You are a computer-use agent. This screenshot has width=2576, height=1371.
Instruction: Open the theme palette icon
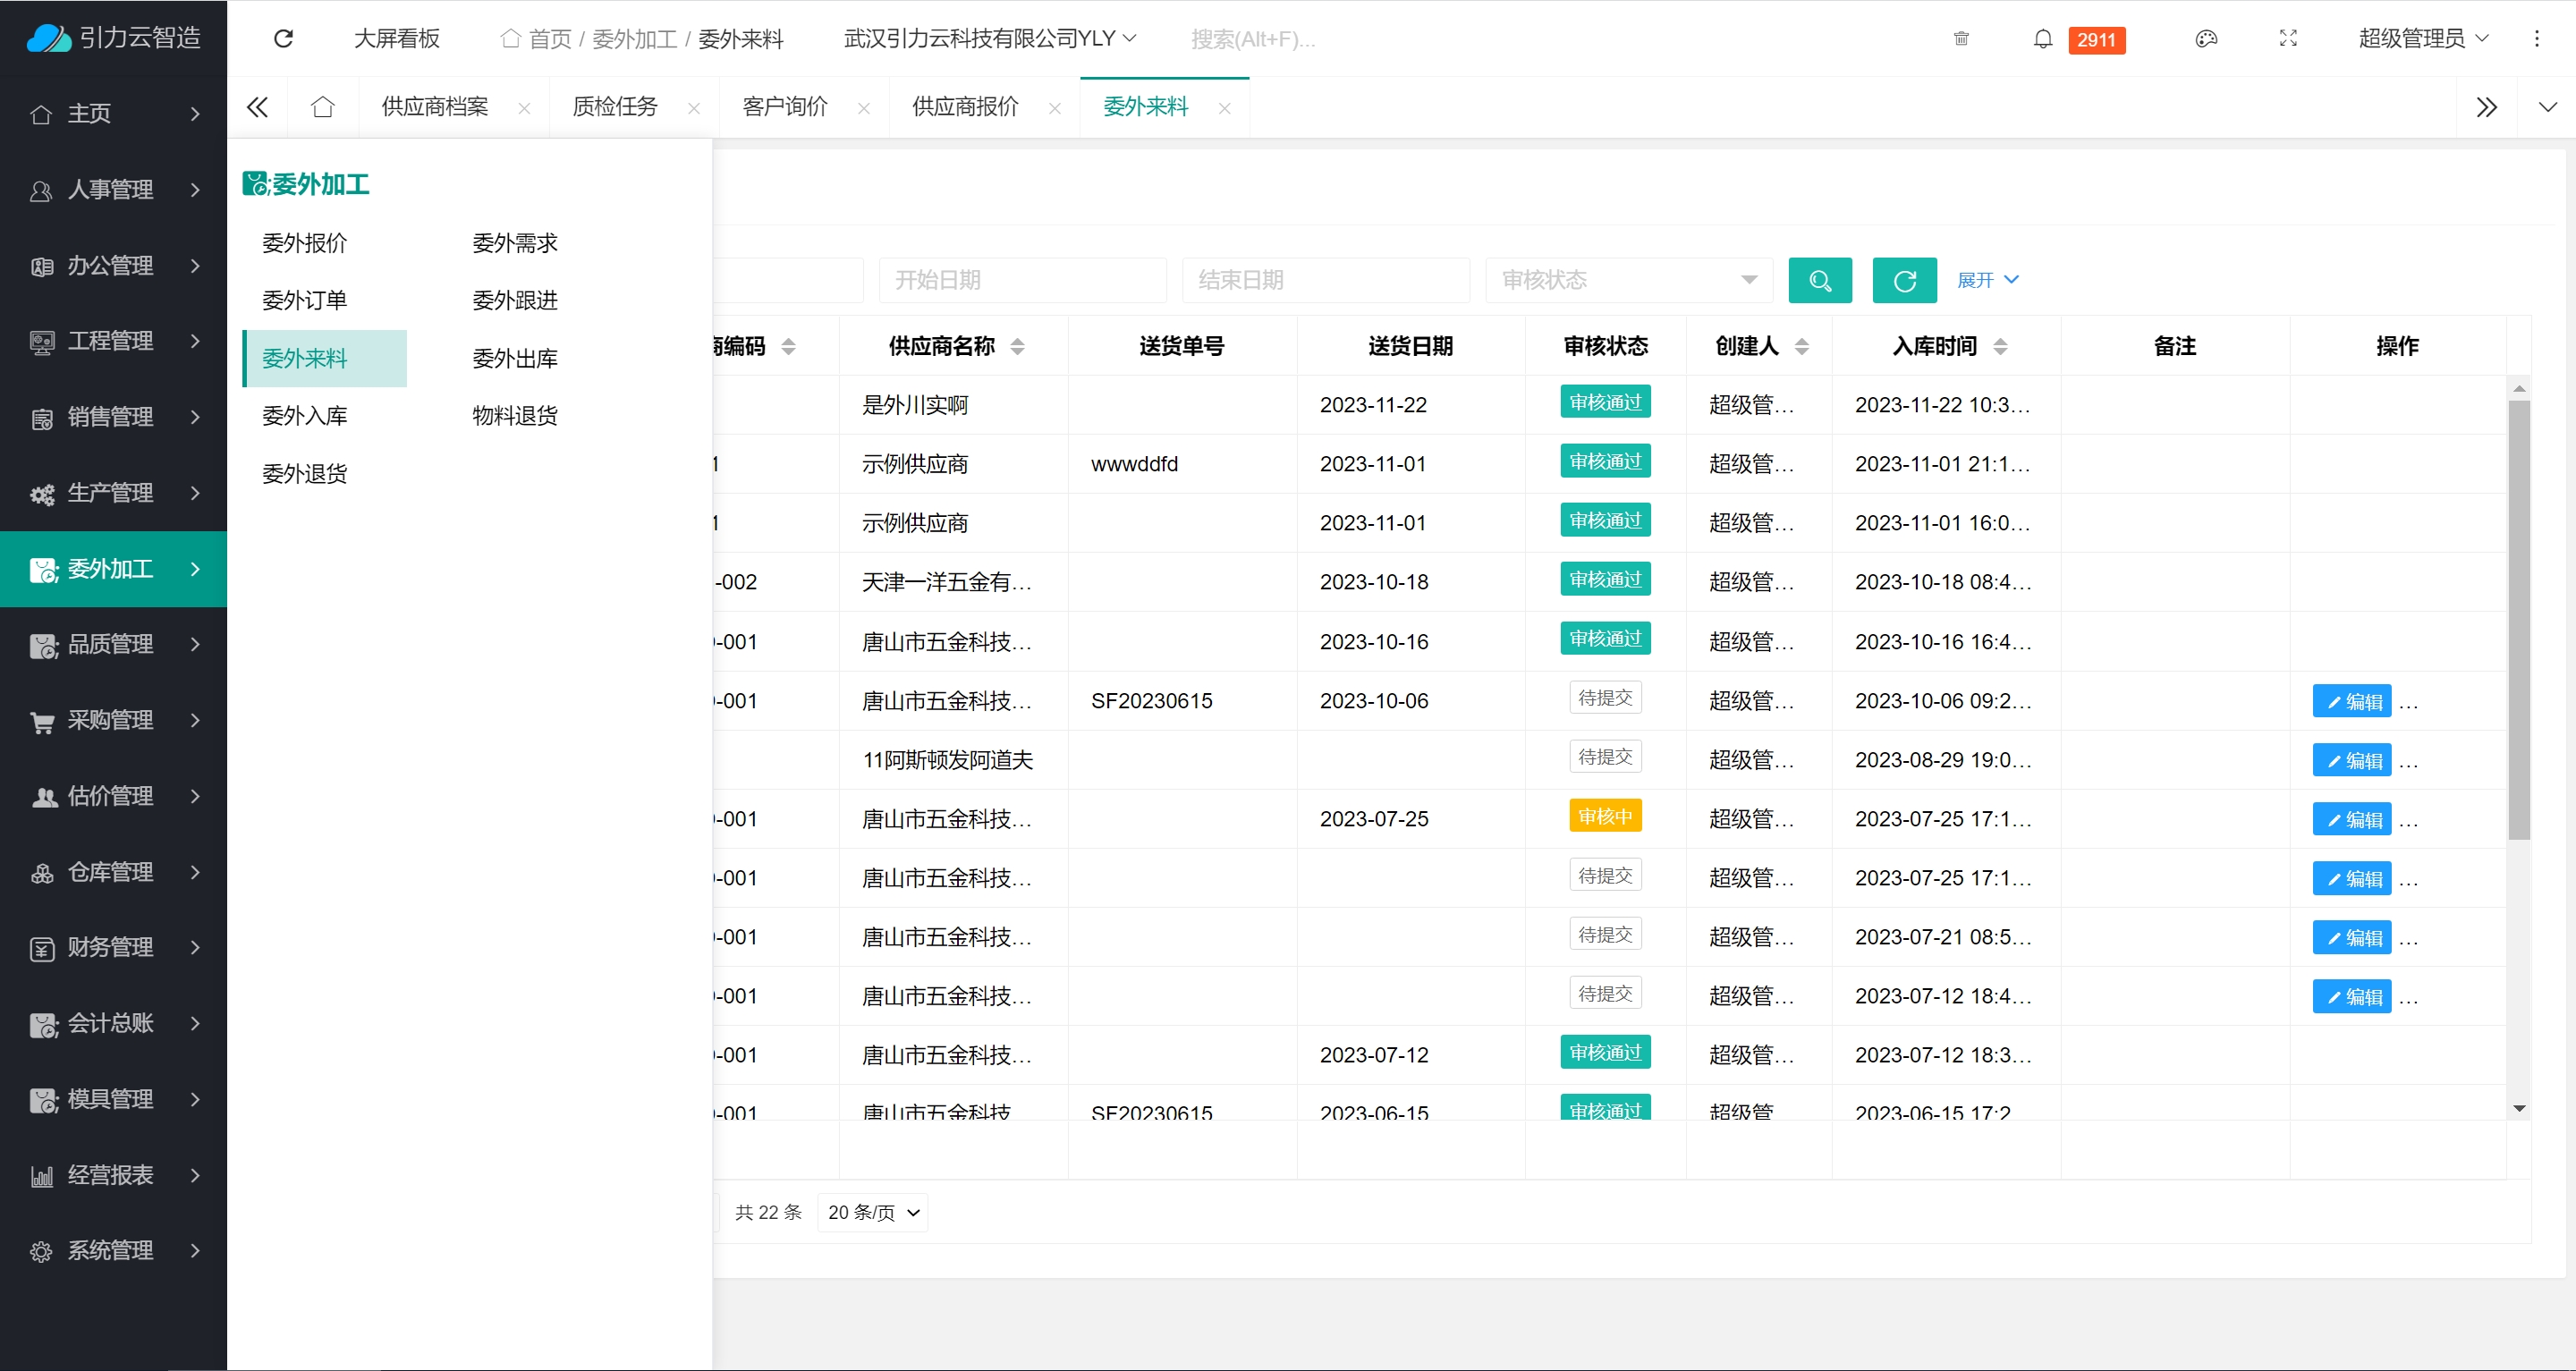2205,39
